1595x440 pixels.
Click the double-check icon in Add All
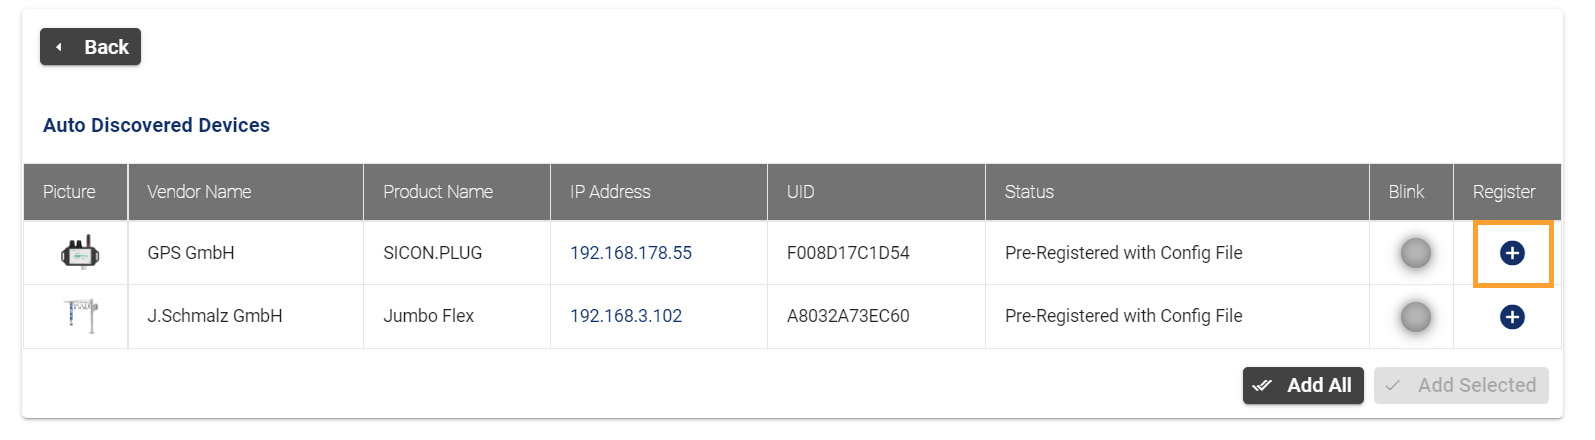pos(1262,385)
